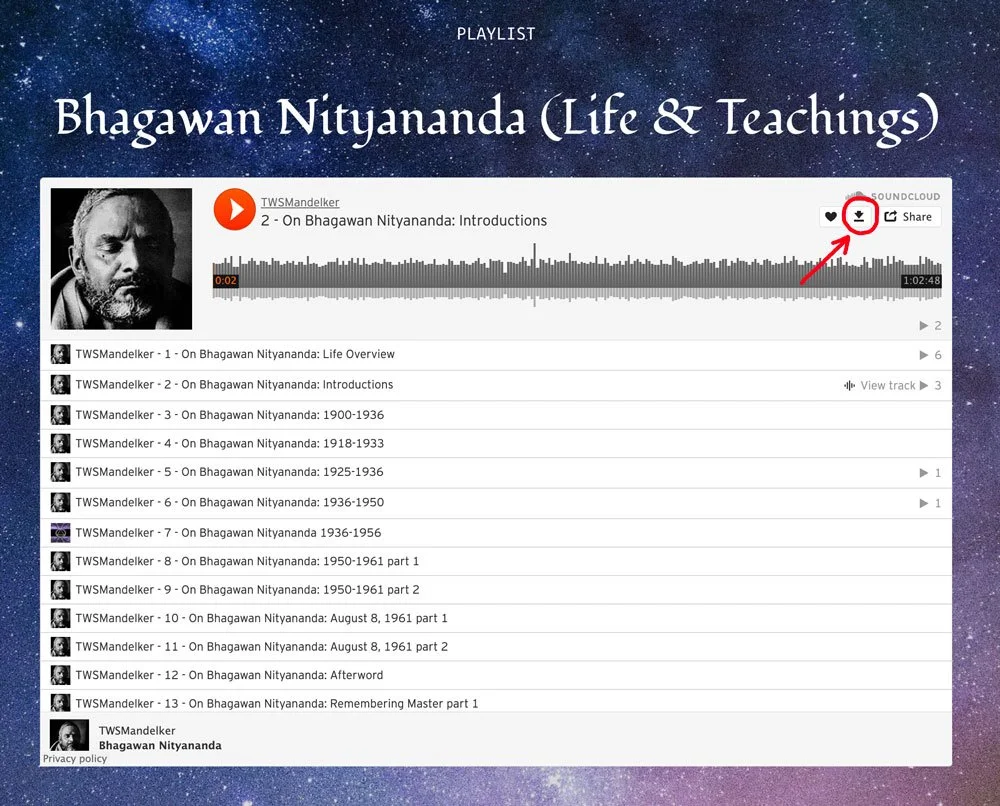Click footer playlist artwork thumbnail
Screen dimensions: 1000x806
70,735
